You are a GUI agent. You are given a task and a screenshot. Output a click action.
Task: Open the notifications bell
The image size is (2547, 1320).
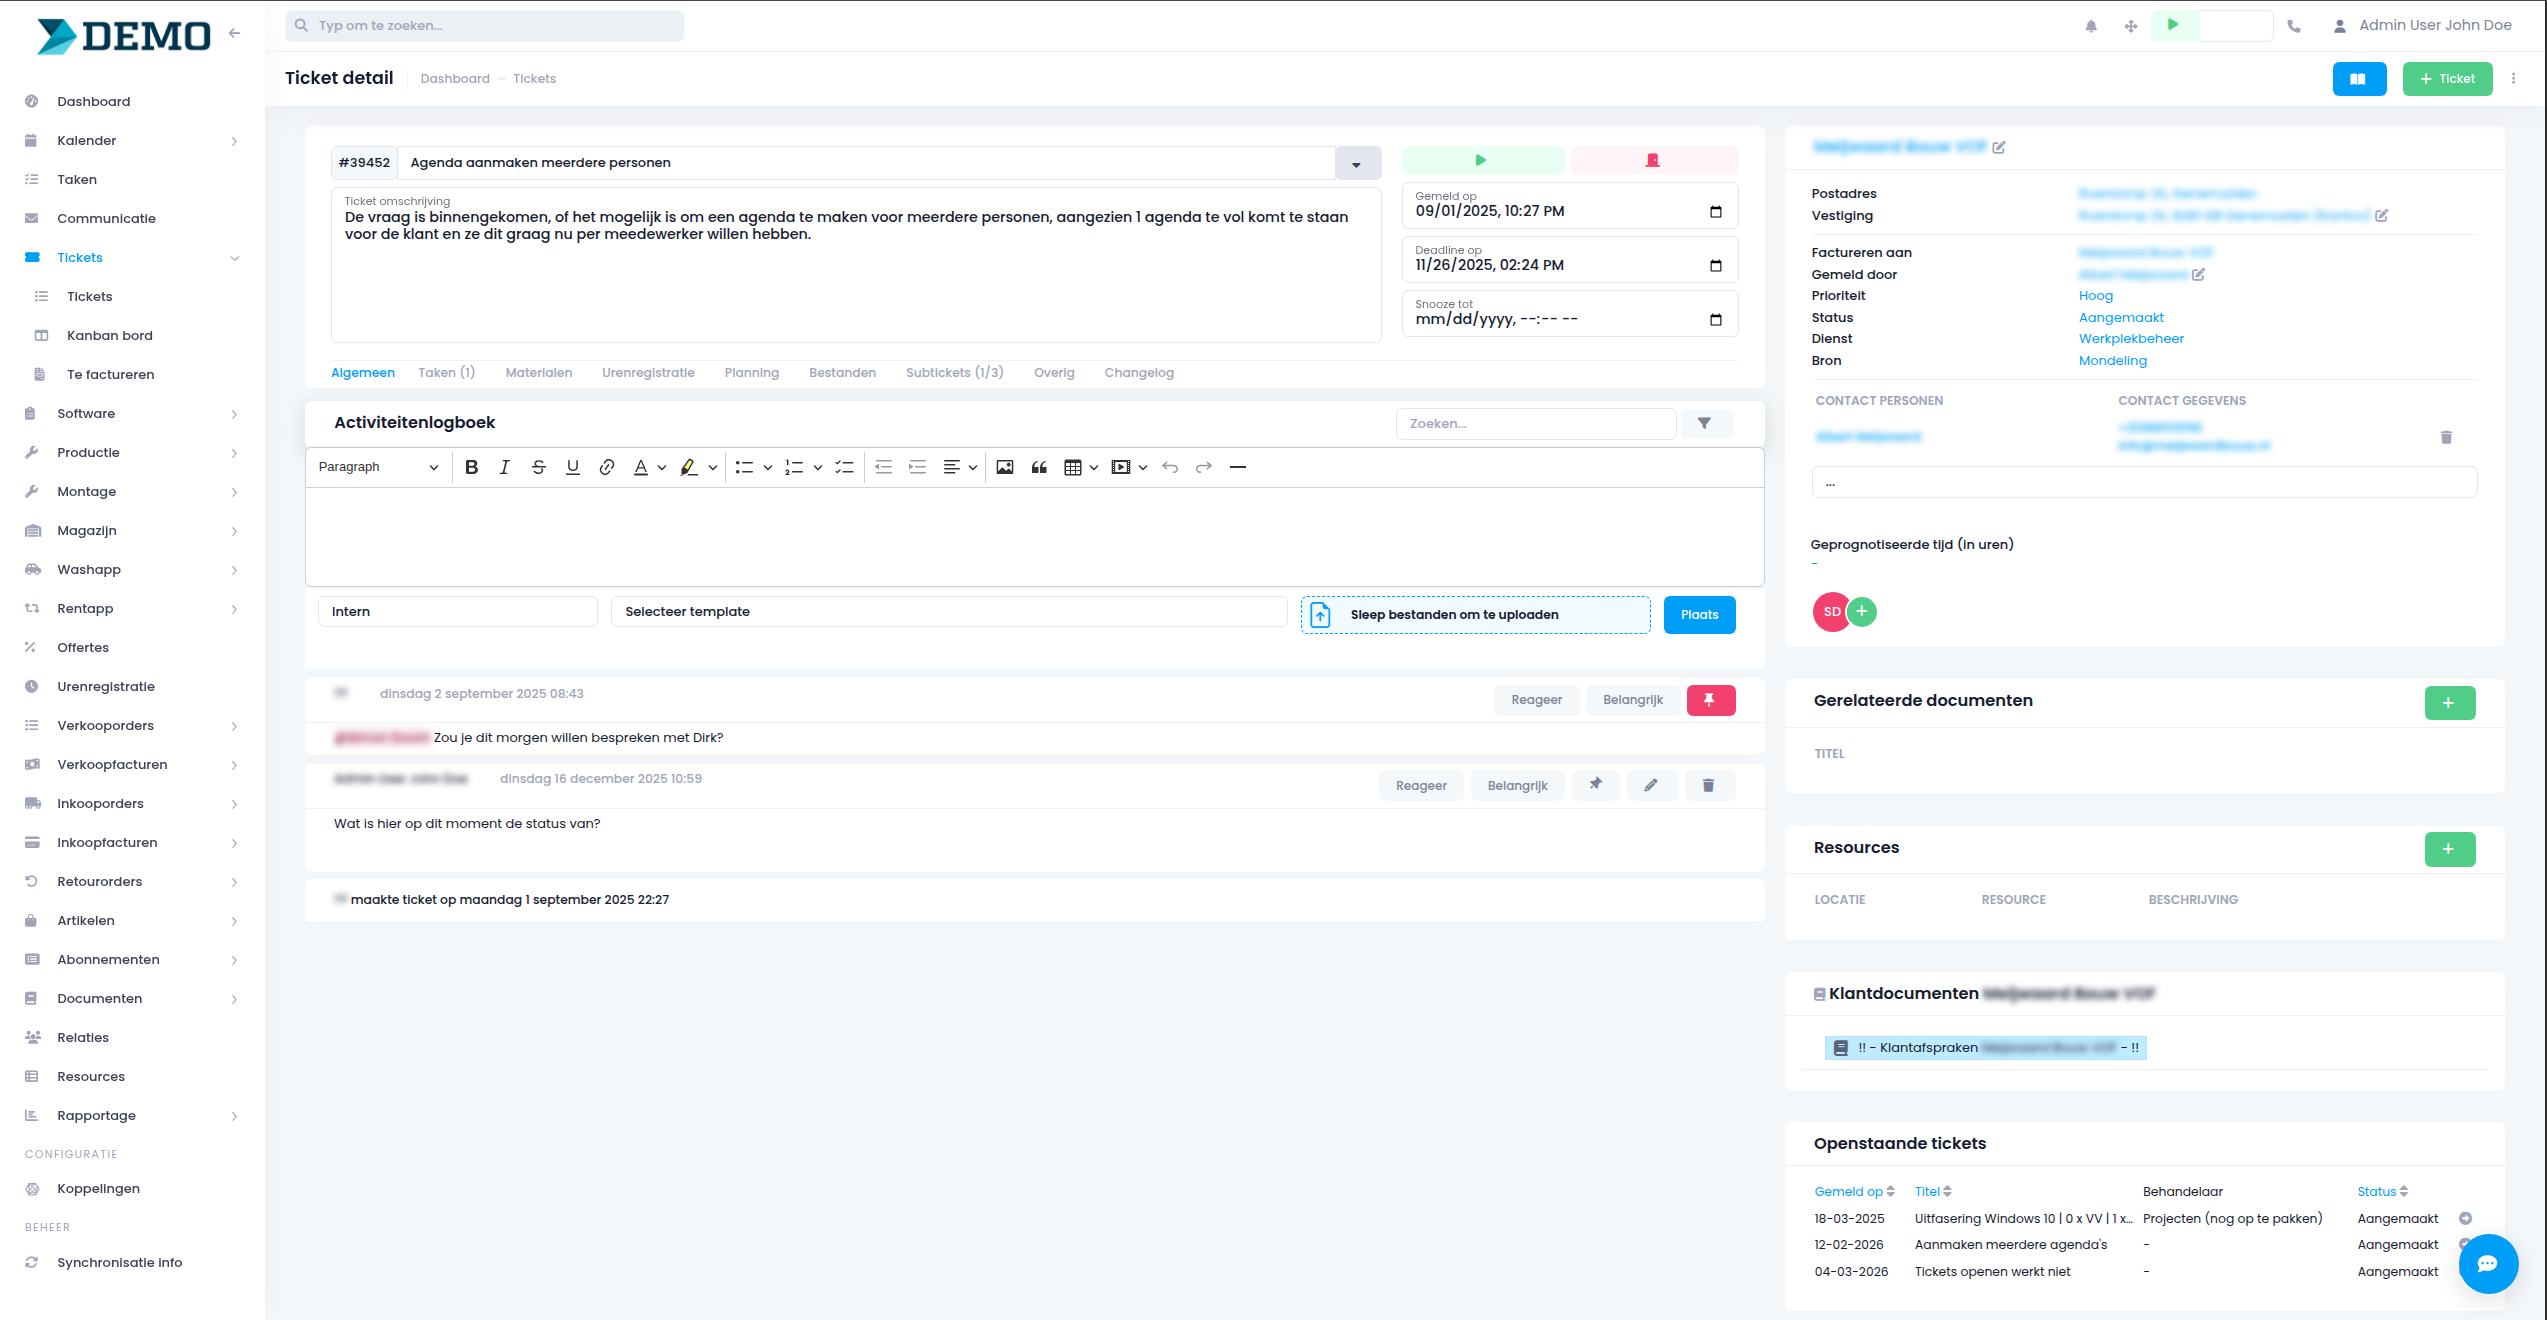pyautogui.click(x=2091, y=26)
